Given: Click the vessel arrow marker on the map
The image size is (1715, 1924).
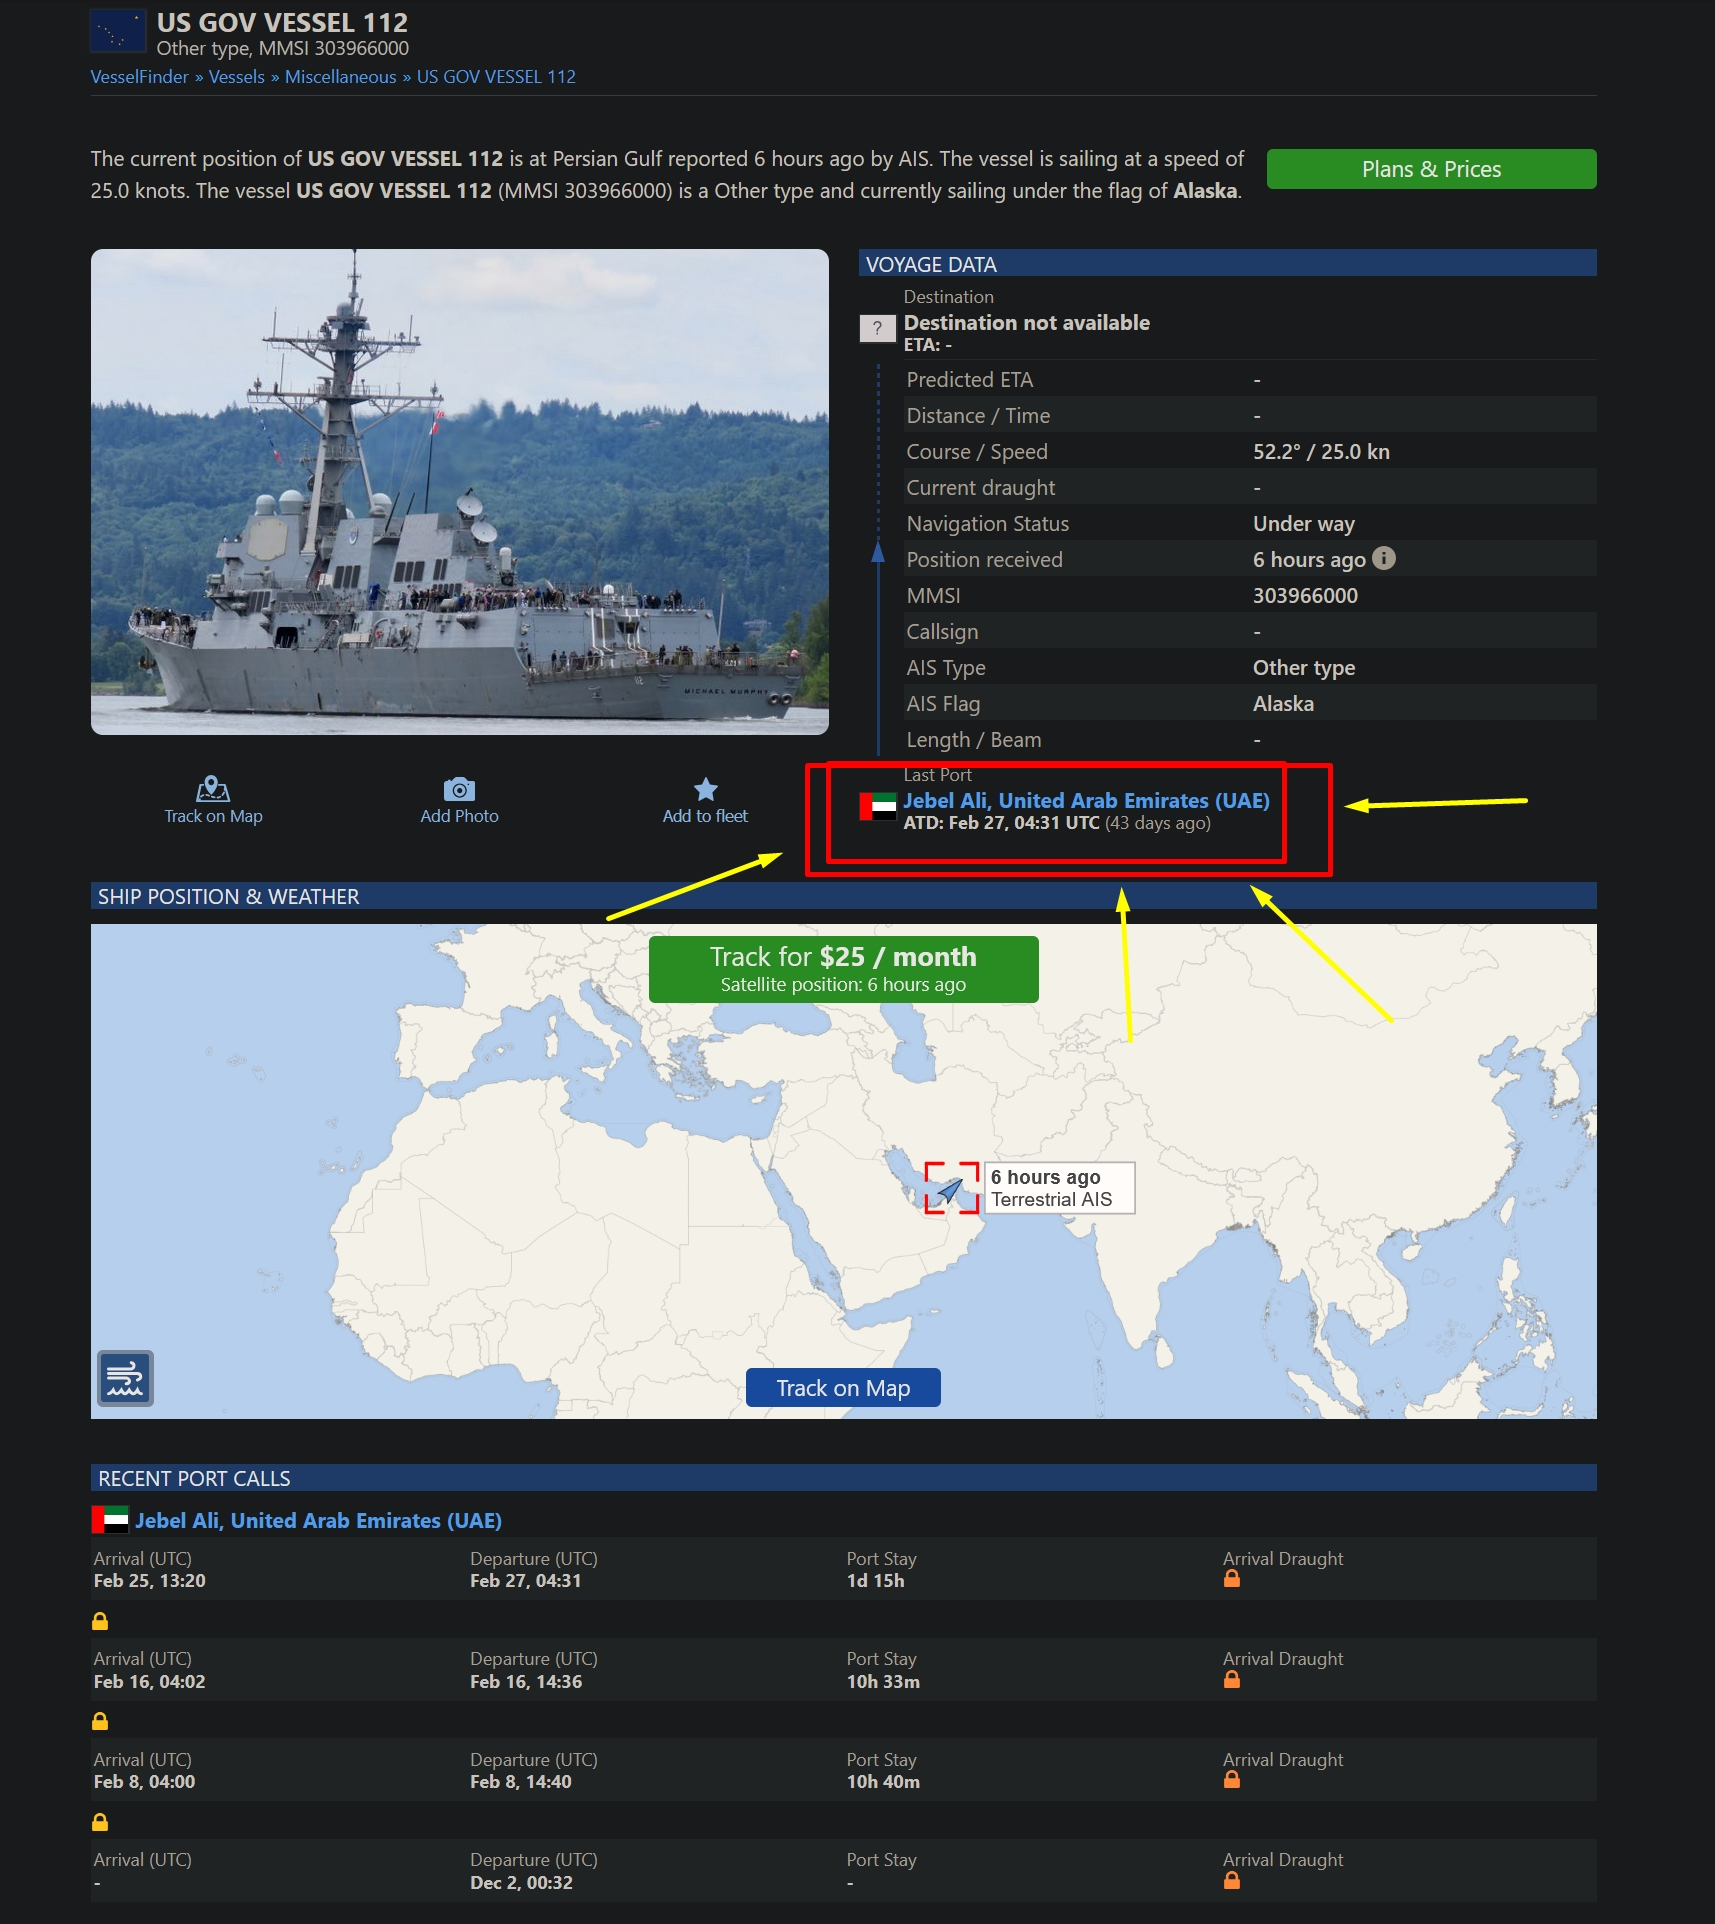Looking at the screenshot, I should (x=950, y=1190).
